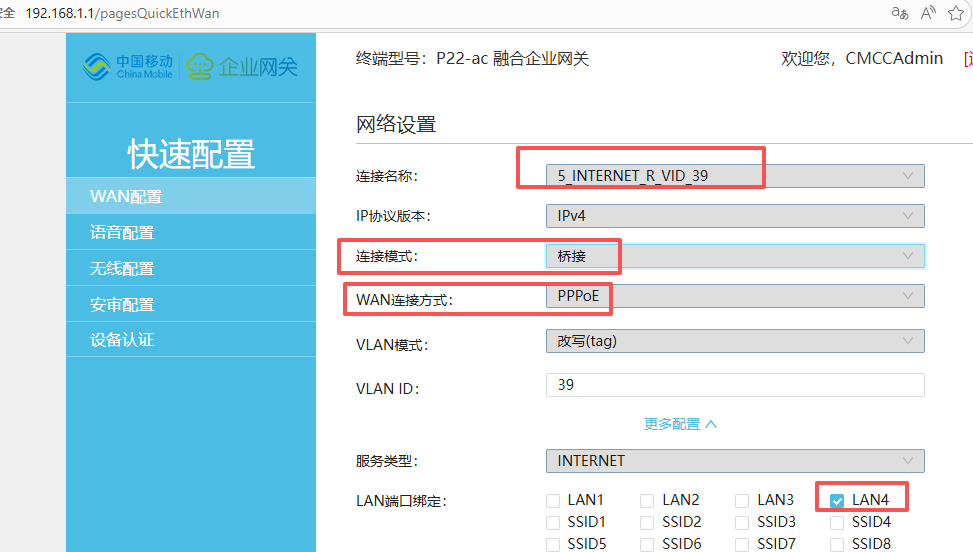
Task: Click the VLAN模式 label
Action: point(392,345)
